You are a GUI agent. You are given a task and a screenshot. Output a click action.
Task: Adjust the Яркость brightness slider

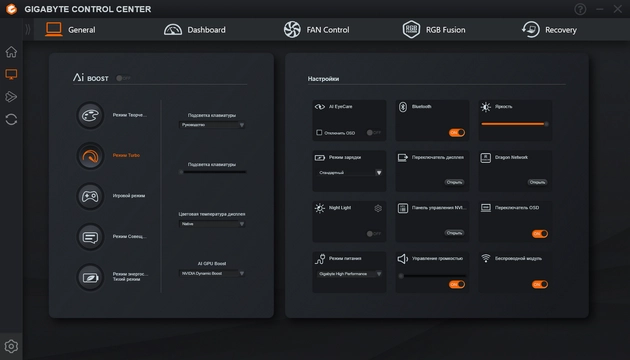[x=515, y=124]
